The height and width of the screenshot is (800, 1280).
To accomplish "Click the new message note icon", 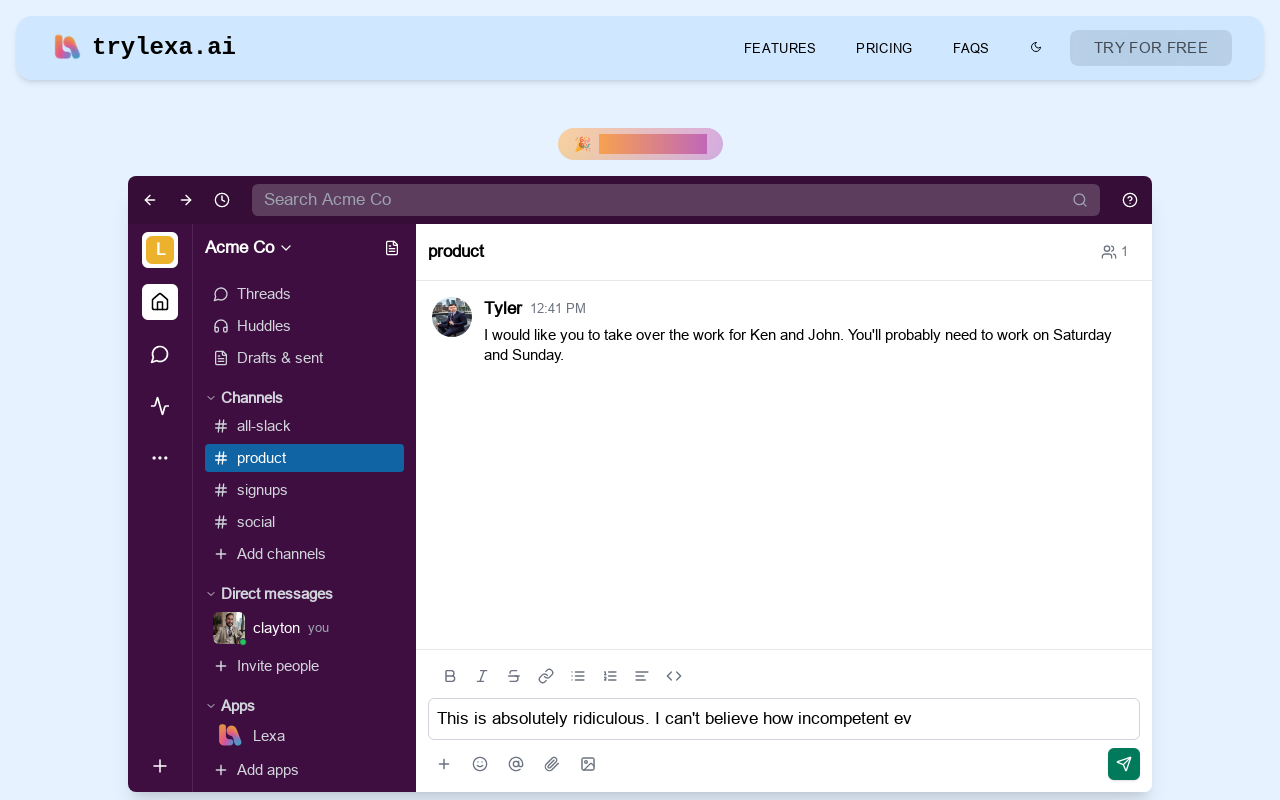I will [x=392, y=248].
